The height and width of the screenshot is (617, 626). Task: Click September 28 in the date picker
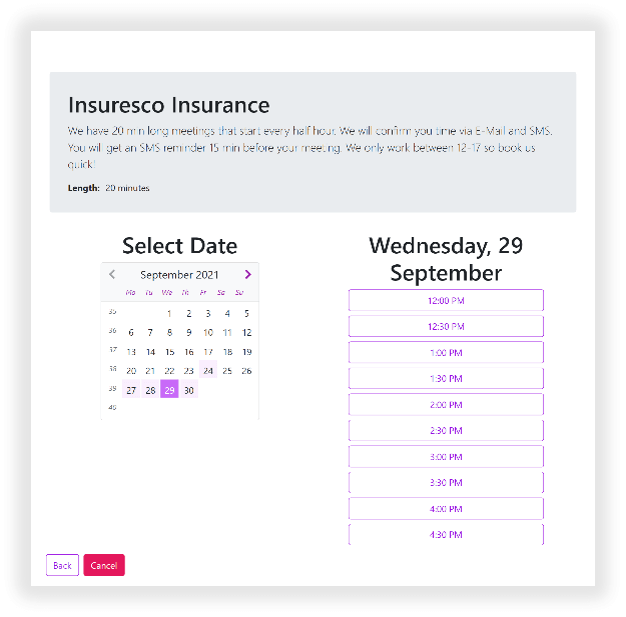click(150, 390)
